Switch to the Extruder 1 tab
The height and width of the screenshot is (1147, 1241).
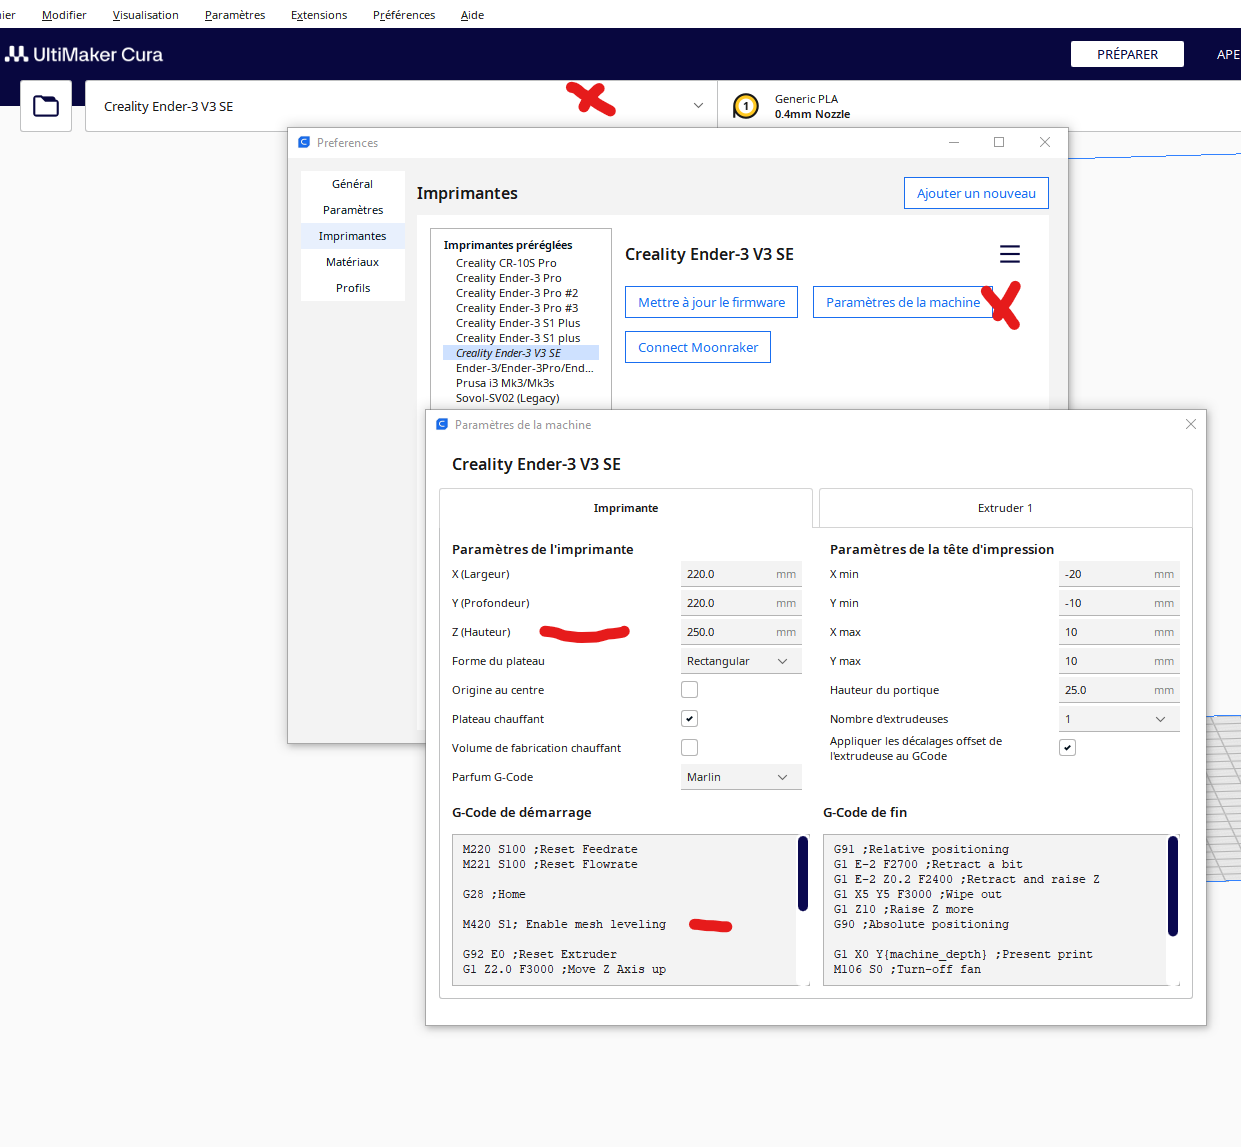[x=1005, y=508]
